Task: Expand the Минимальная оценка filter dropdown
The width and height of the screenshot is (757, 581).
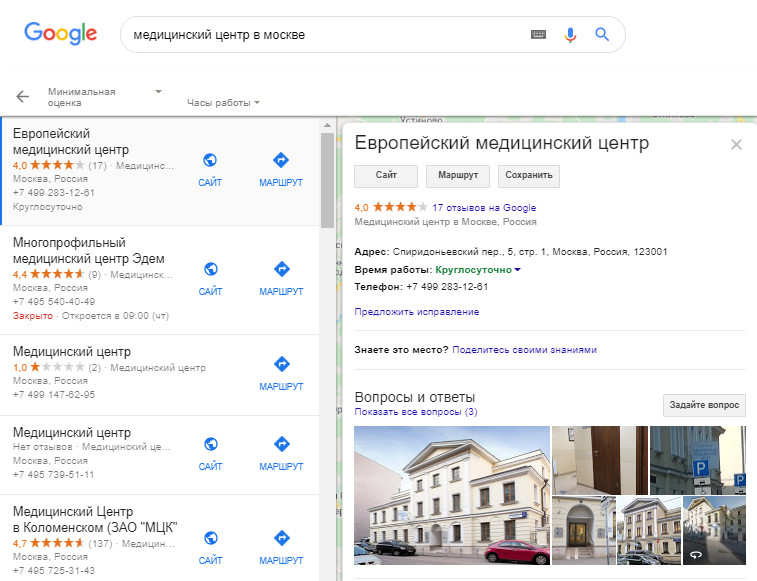Action: pos(158,91)
